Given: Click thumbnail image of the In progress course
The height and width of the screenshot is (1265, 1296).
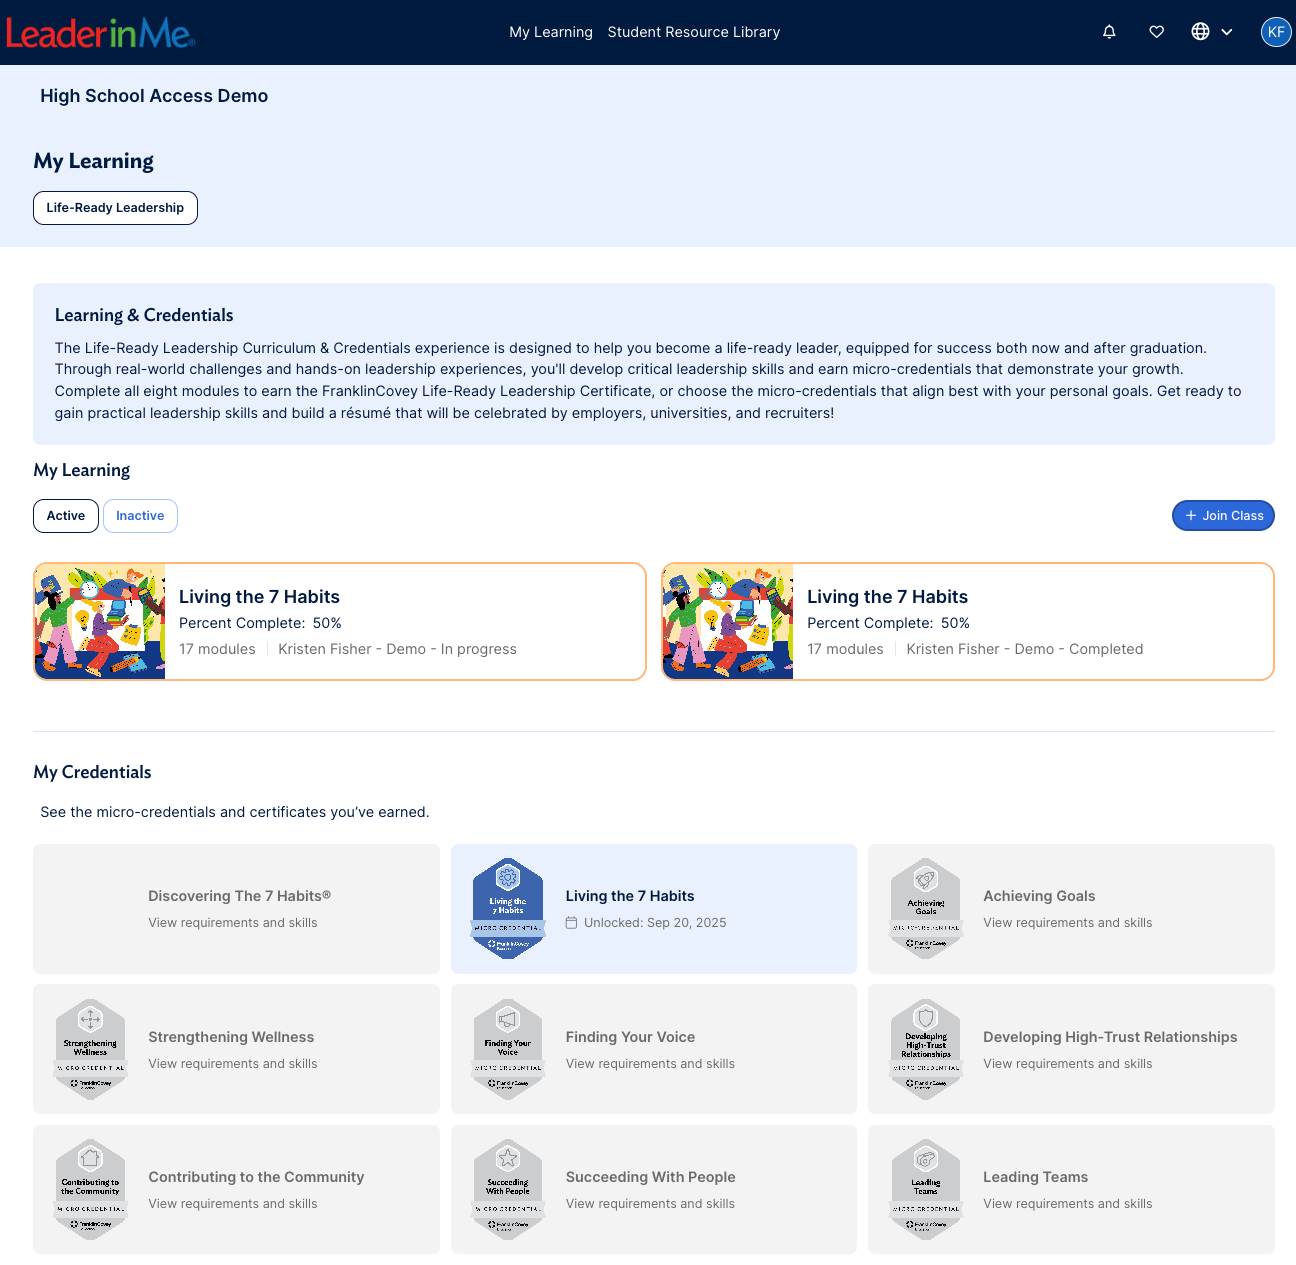Looking at the screenshot, I should point(100,621).
